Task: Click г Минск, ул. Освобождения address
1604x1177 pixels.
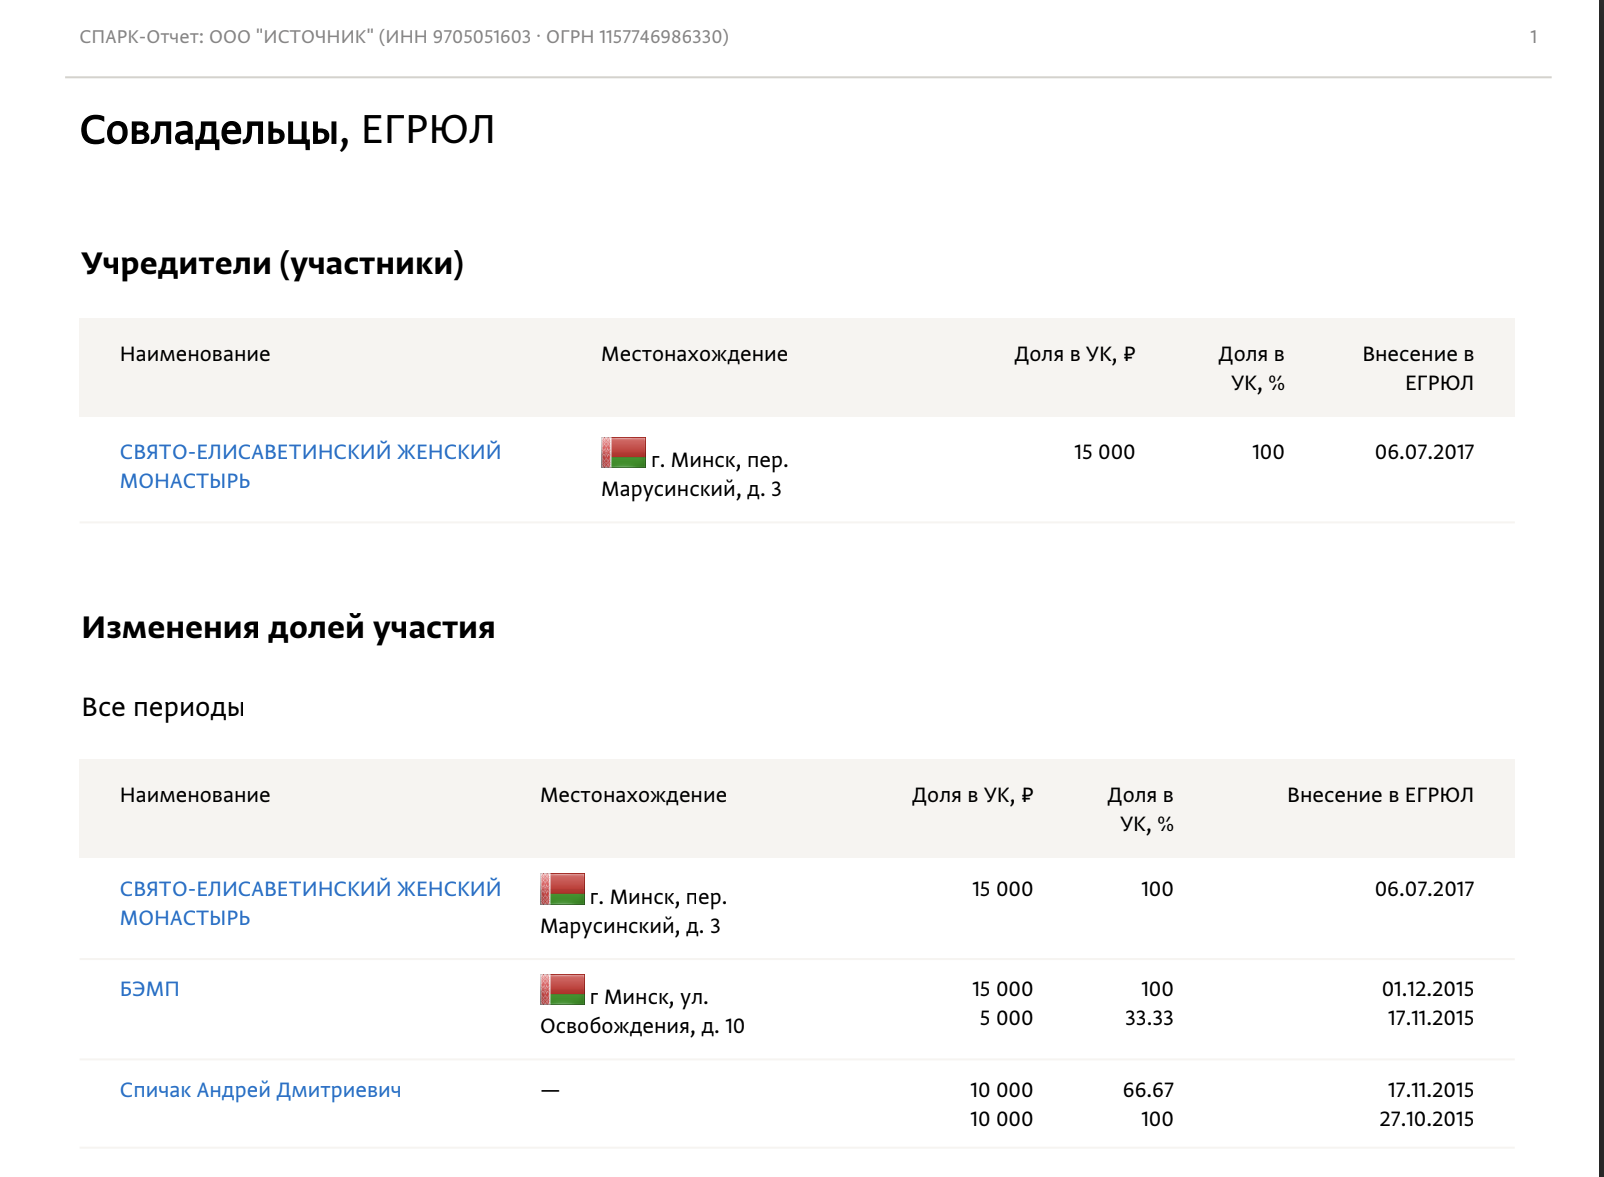Action: click(642, 1011)
